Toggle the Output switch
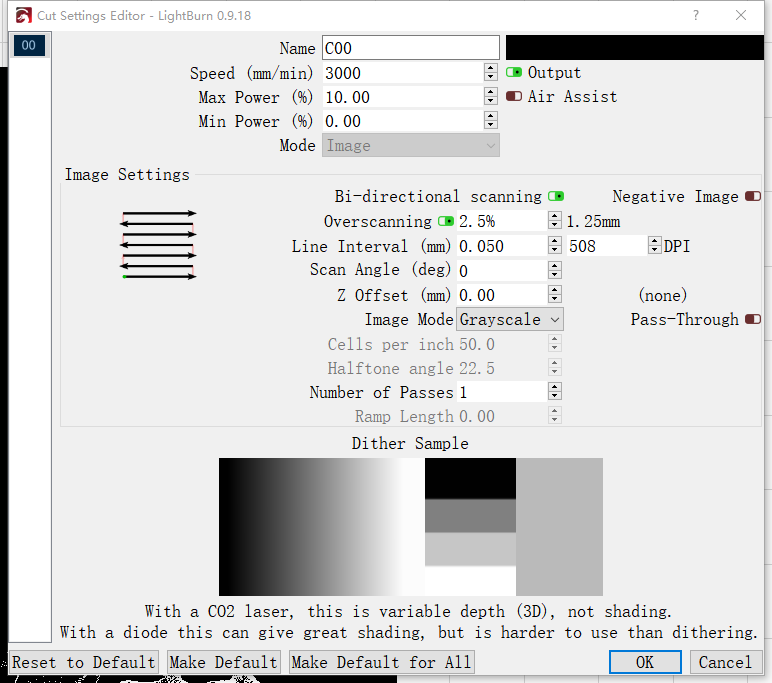772x683 pixels. (514, 72)
